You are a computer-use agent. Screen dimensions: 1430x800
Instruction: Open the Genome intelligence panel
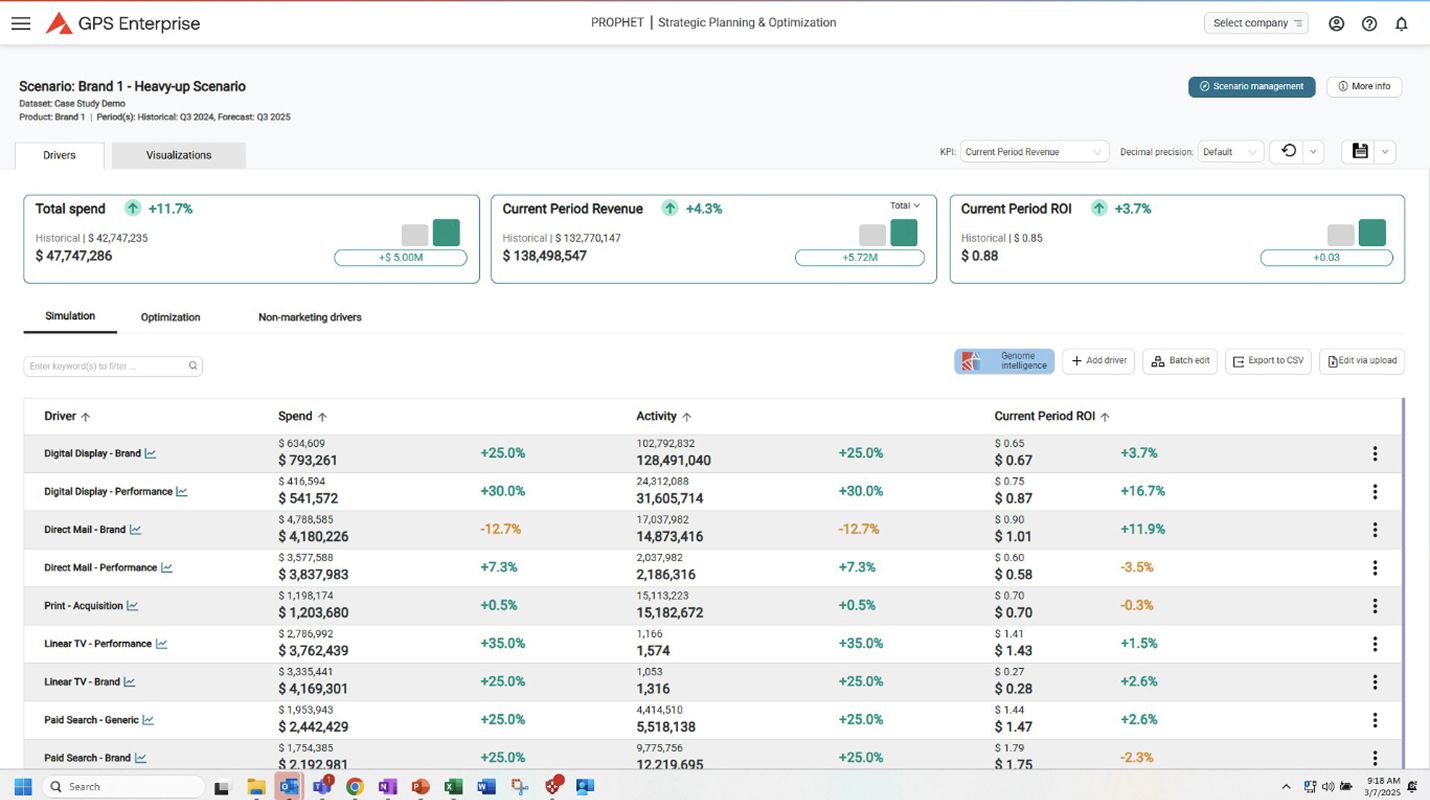coord(1003,361)
